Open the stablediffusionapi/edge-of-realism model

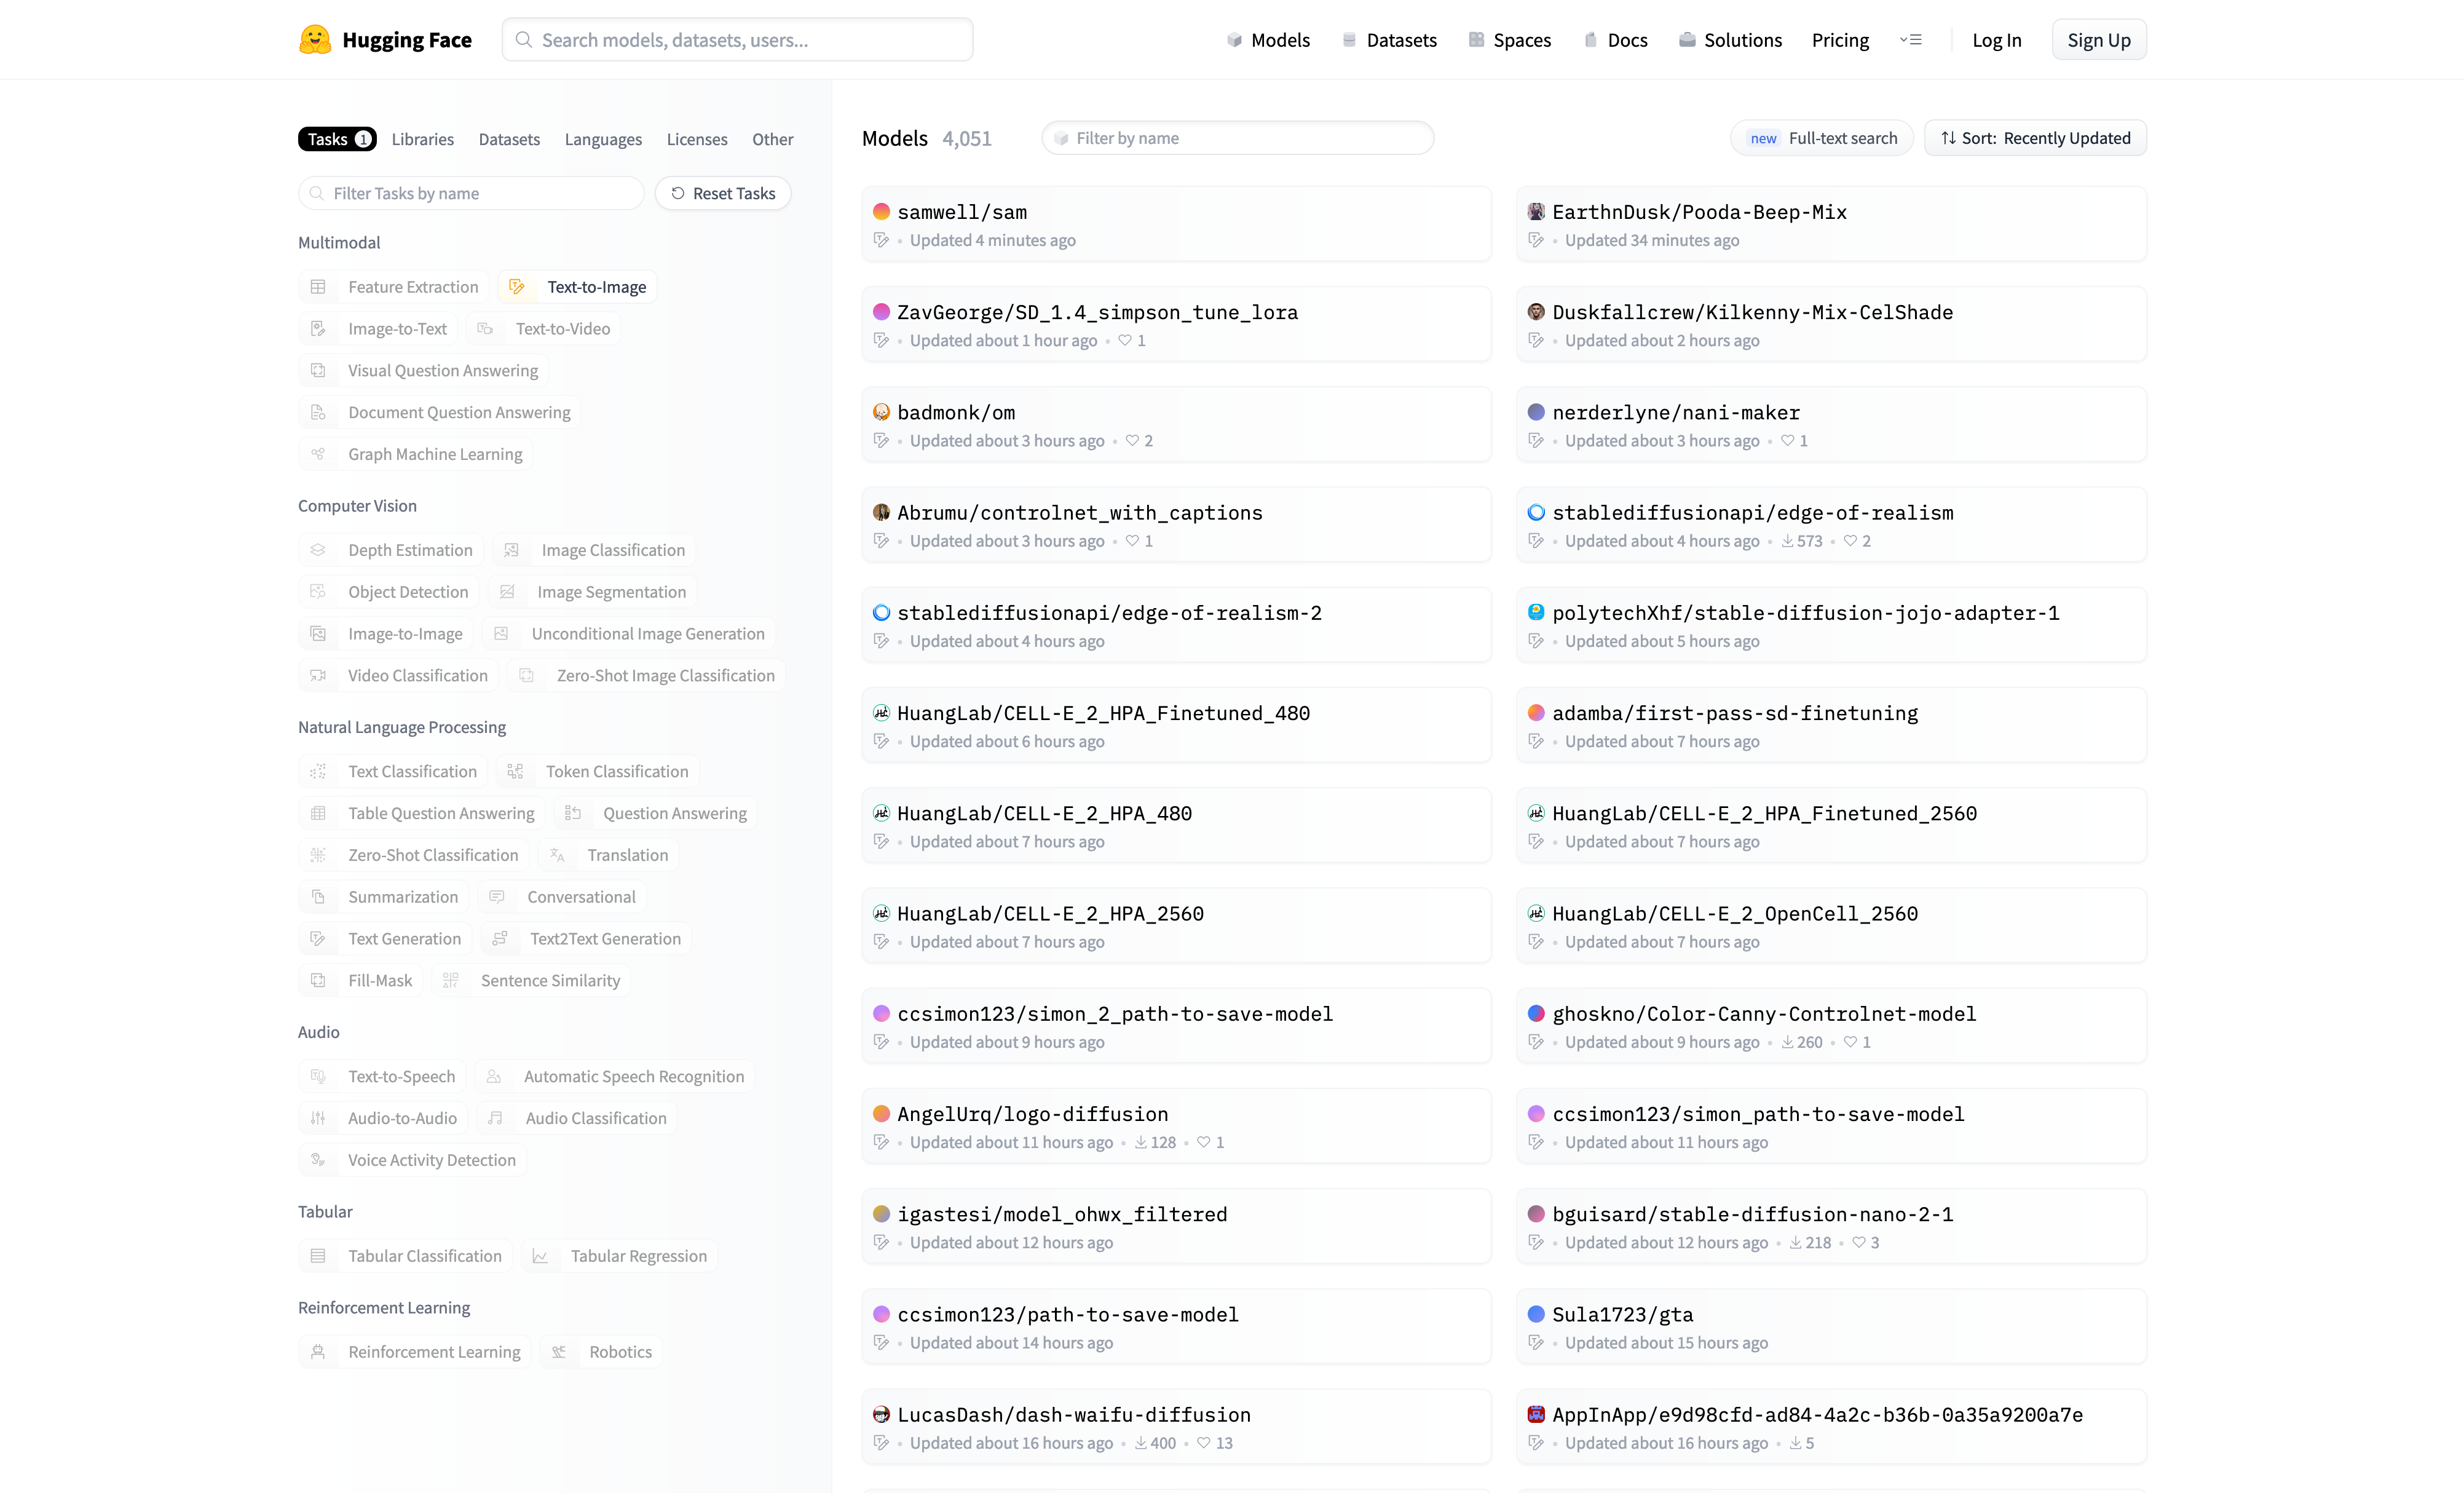[x=1831, y=524]
